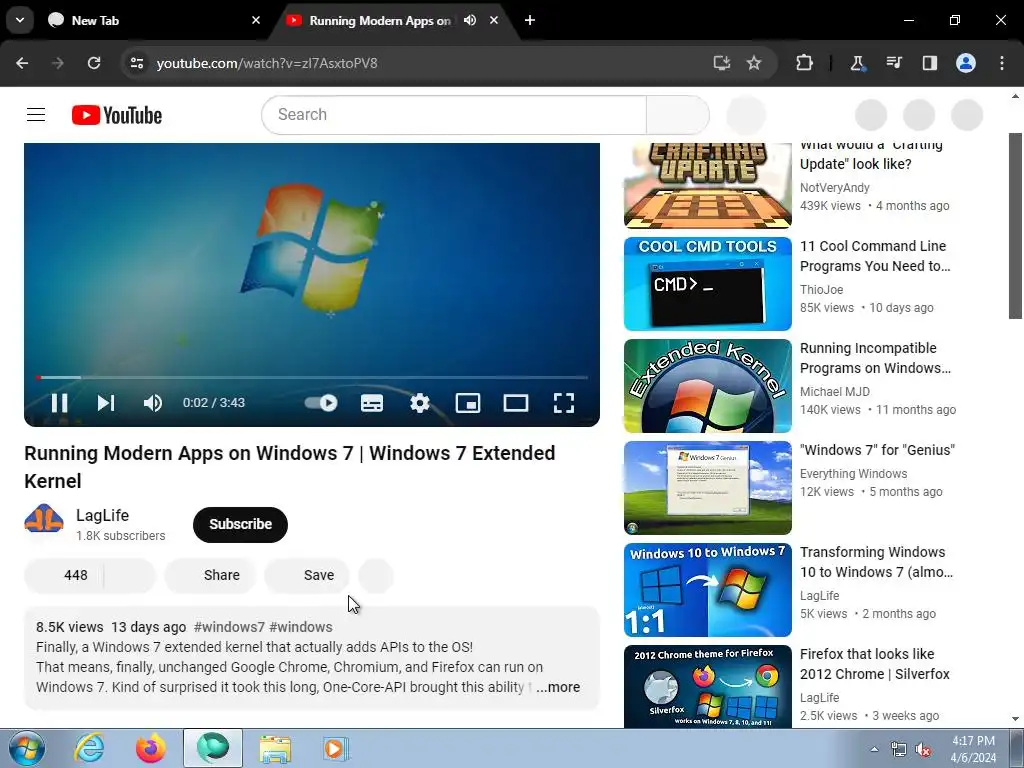
Task: Open media controls icon
Action: pyautogui.click(x=894, y=63)
